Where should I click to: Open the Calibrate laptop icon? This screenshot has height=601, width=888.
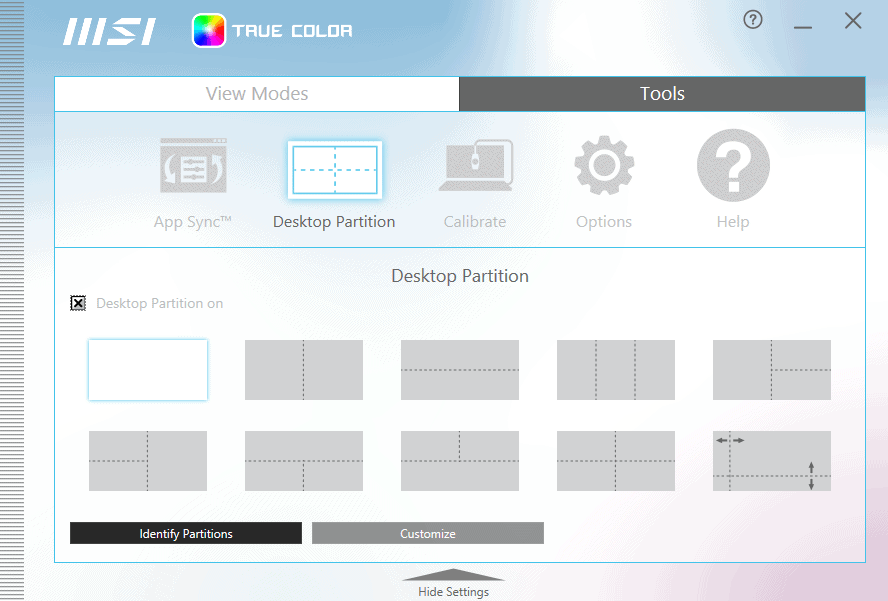(476, 165)
